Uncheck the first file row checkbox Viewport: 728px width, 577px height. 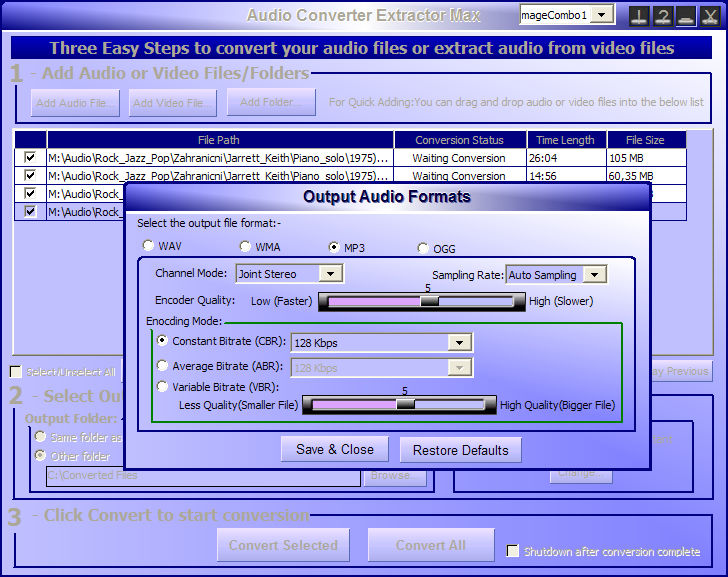pos(30,158)
